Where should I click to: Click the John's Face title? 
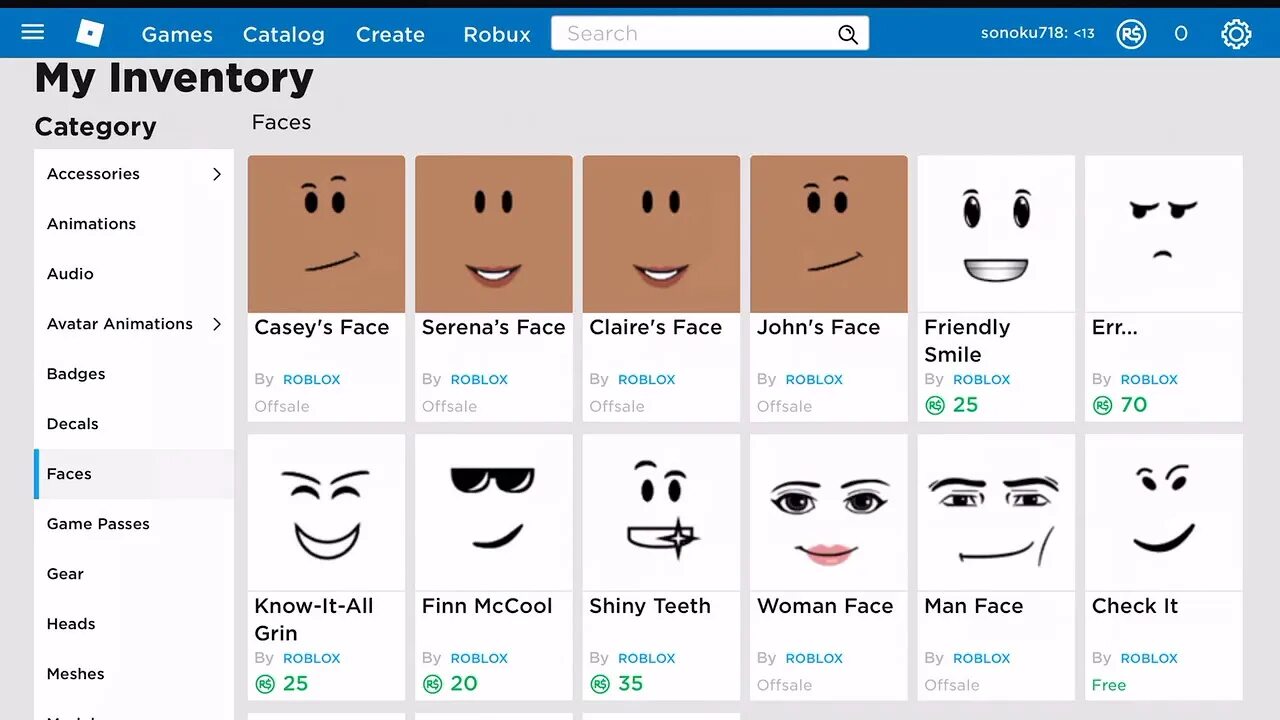tap(818, 327)
